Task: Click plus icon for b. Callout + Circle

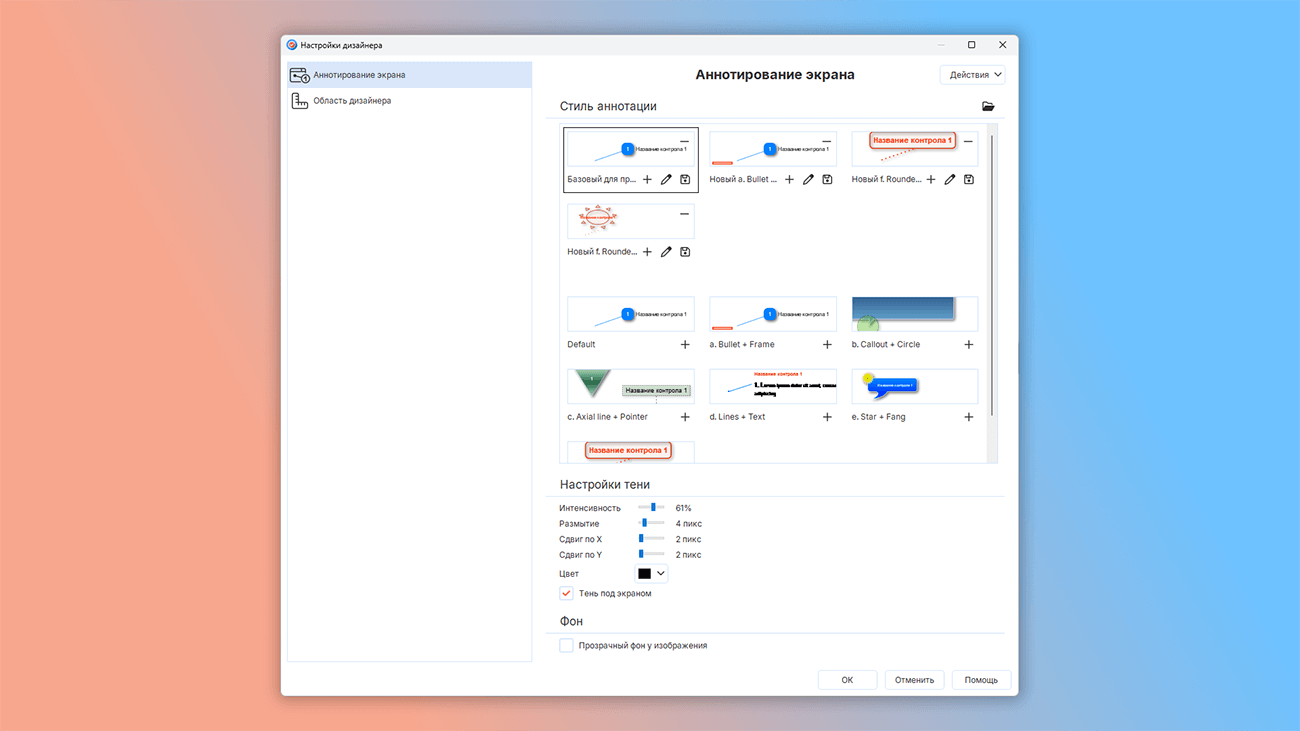Action: [x=968, y=345]
